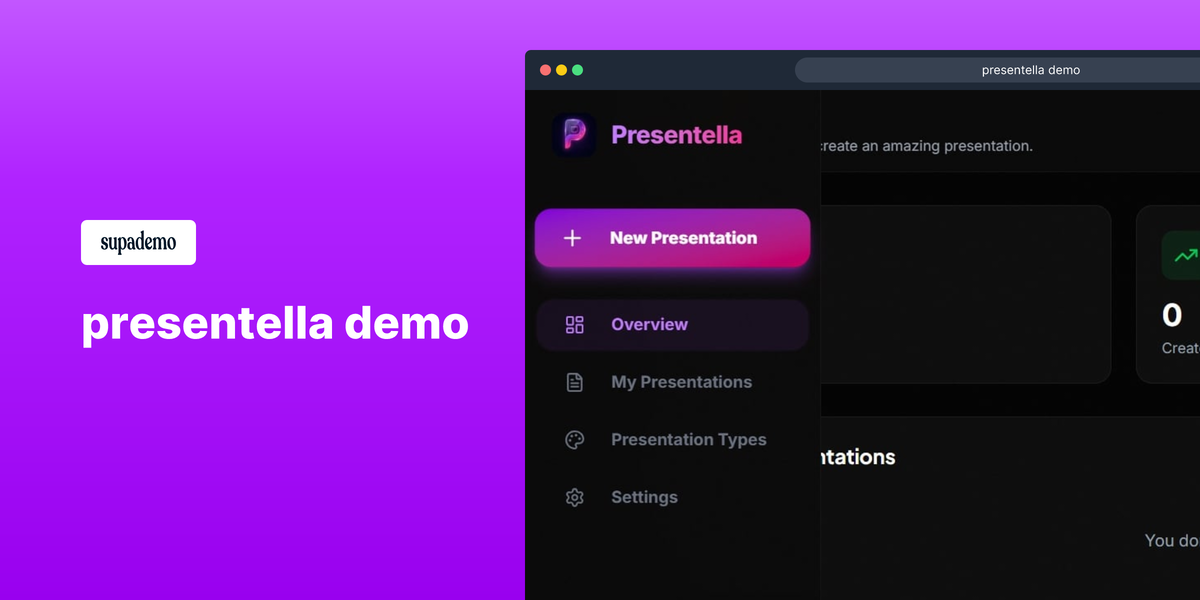Image resolution: width=1200 pixels, height=600 pixels.
Task: Click the plus icon in New Presentation
Action: point(572,238)
